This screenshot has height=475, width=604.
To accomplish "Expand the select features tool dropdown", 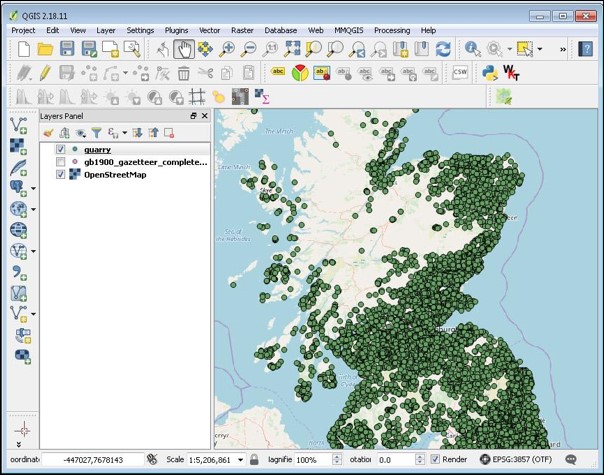I will click(x=540, y=49).
